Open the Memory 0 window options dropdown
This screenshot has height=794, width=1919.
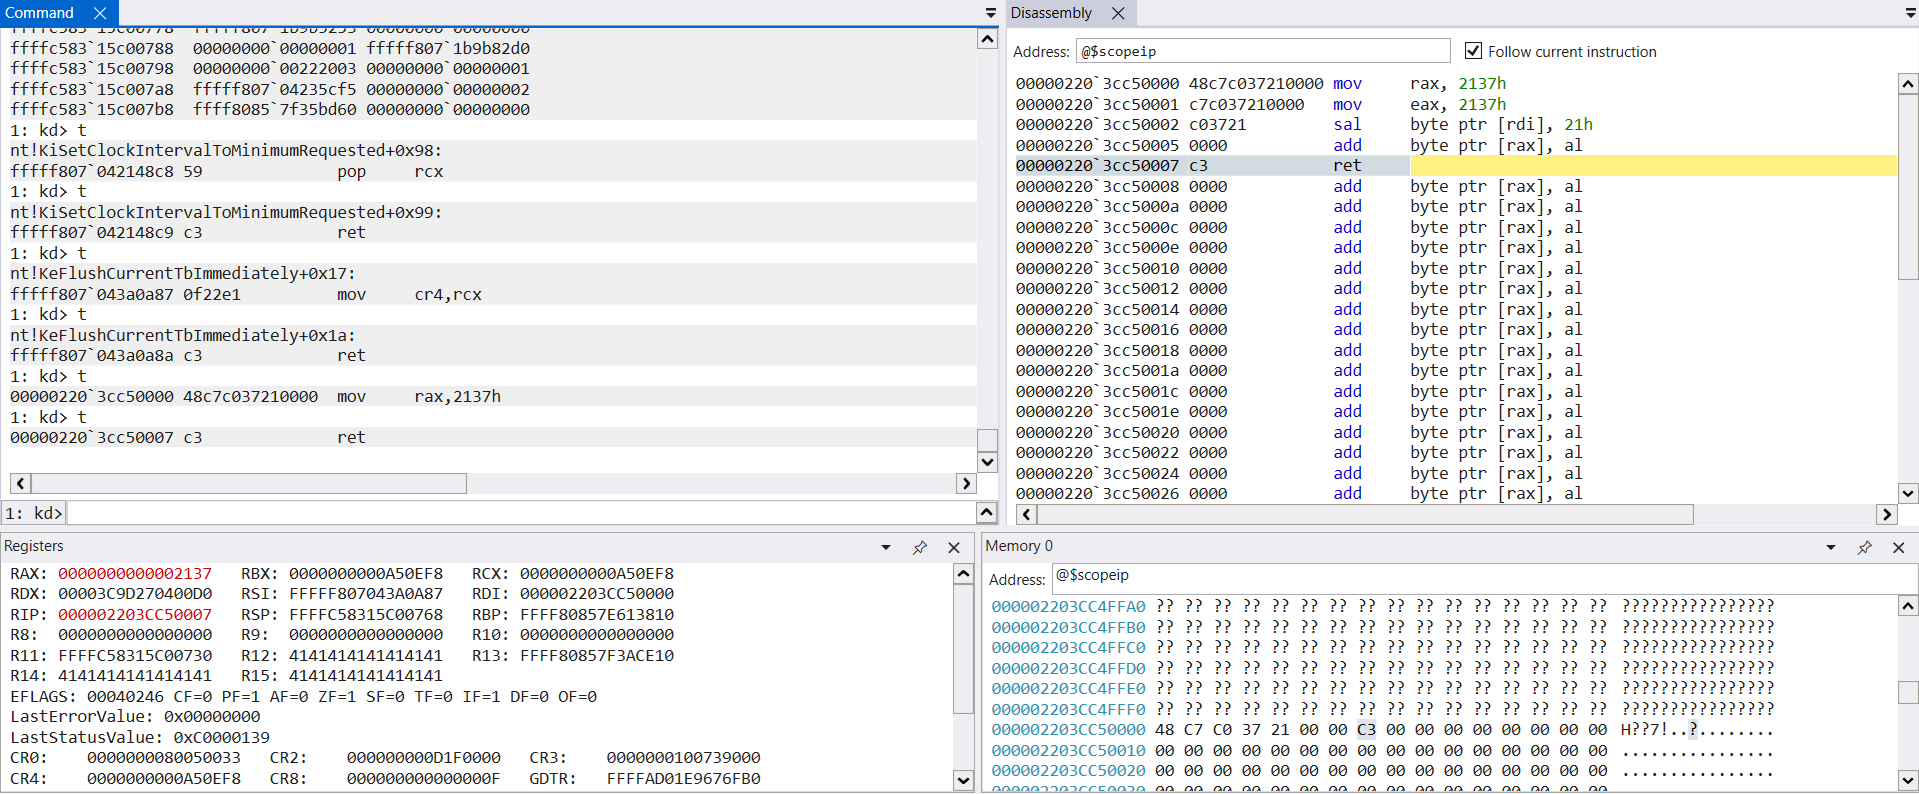tap(1830, 547)
